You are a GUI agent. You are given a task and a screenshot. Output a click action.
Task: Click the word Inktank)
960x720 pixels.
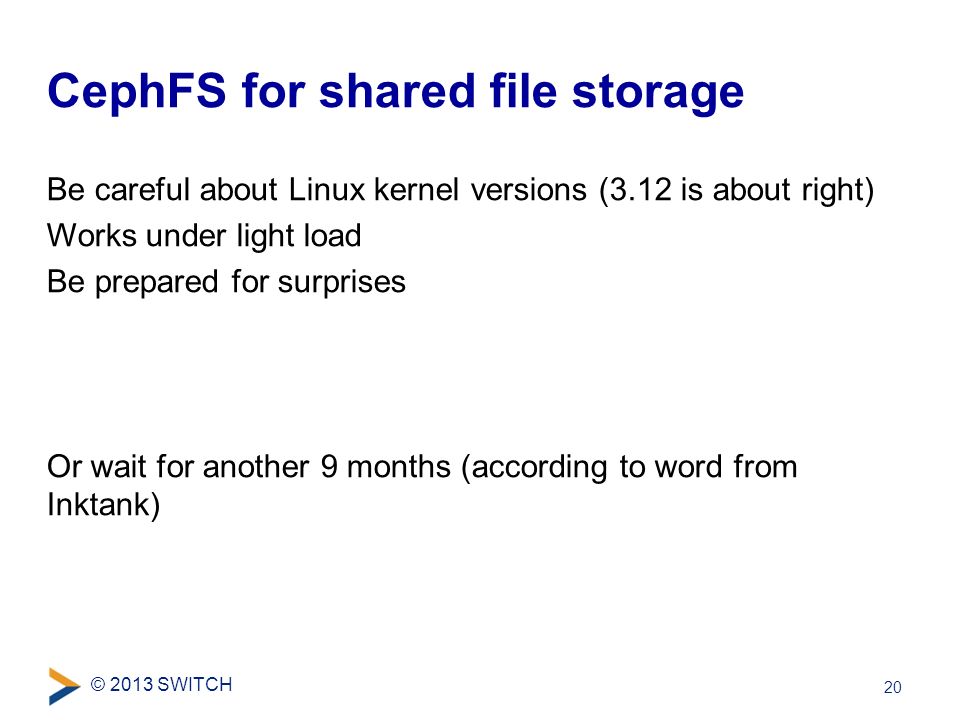[103, 506]
